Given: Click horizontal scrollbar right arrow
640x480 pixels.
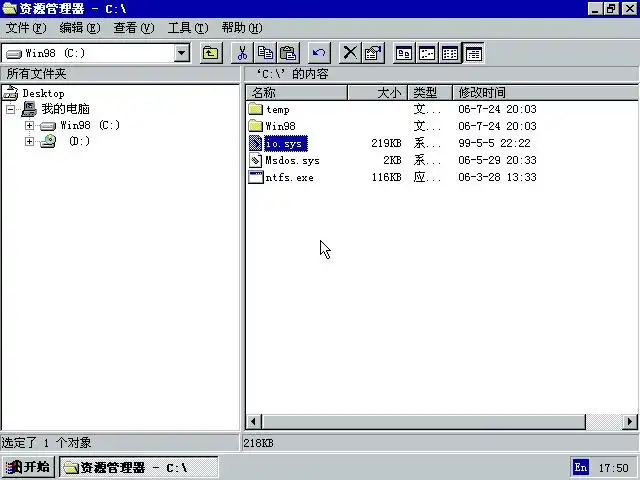Looking at the screenshot, I should [x=630, y=422].
